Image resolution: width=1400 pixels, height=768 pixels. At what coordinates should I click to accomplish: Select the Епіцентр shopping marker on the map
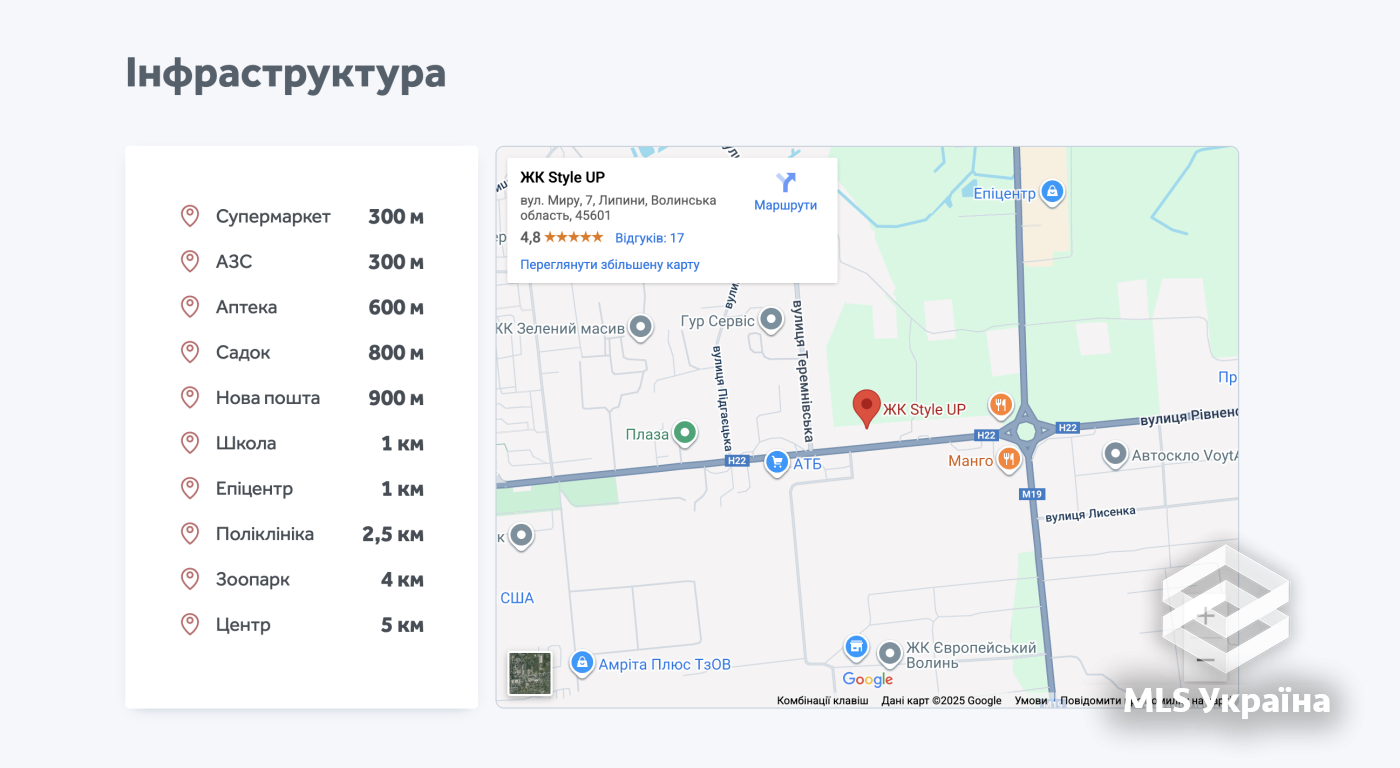(x=1051, y=191)
